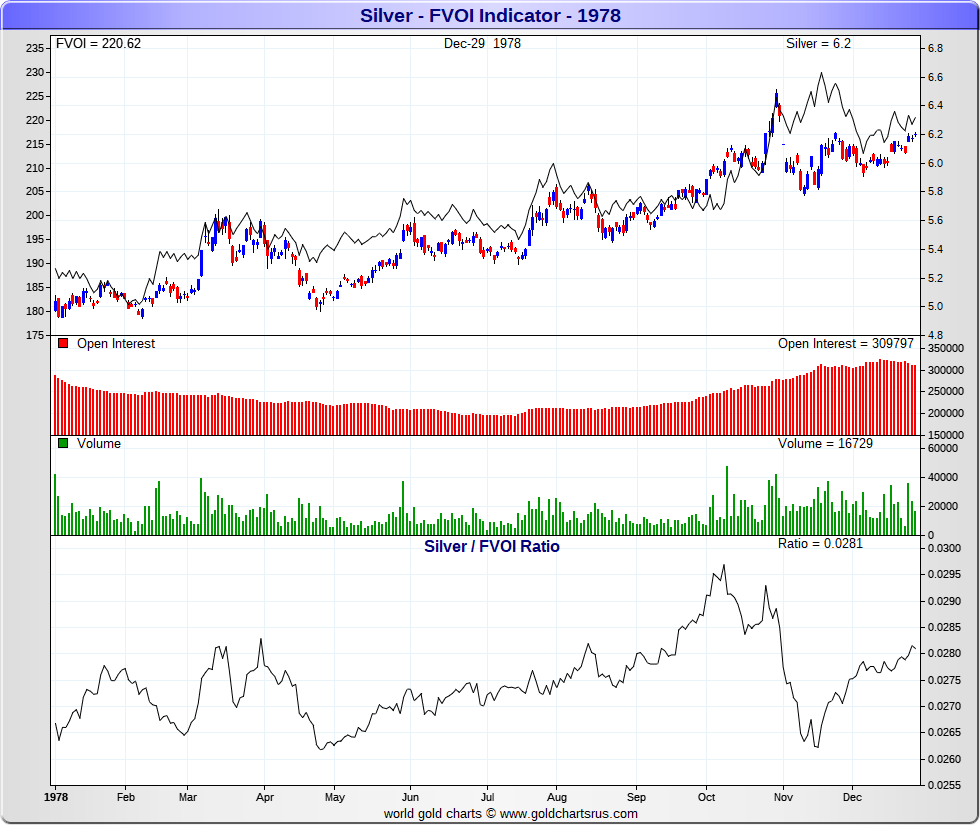Click the 'Silver / FVOI Ratio' heading
Image resolution: width=980 pixels, height=825 pixels.
point(492,546)
